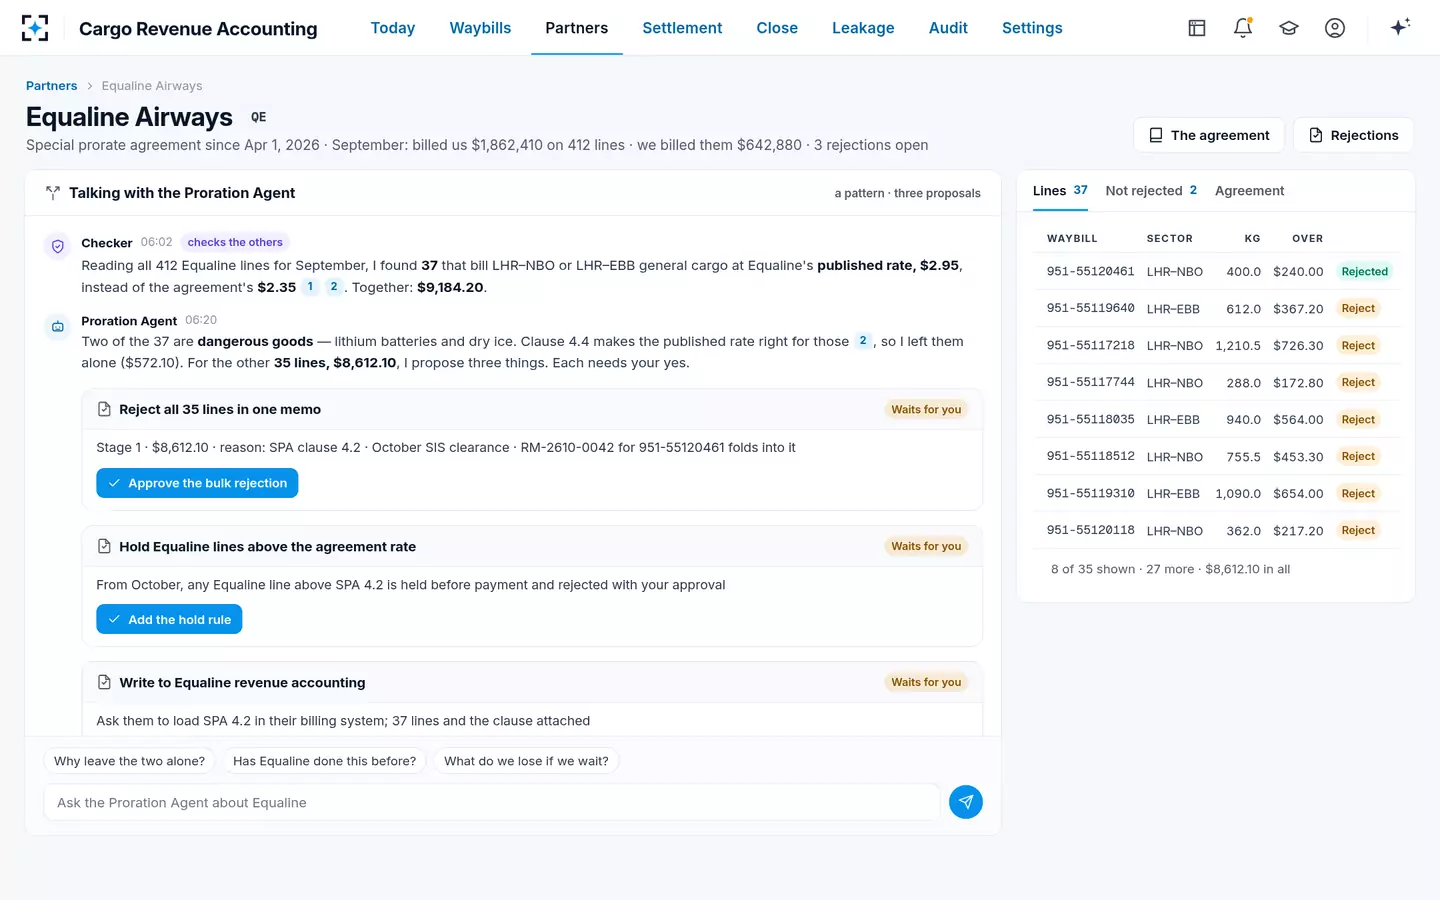Reject waybill 951-55117218
Screen dimensions: 1440x900
click(x=1358, y=346)
